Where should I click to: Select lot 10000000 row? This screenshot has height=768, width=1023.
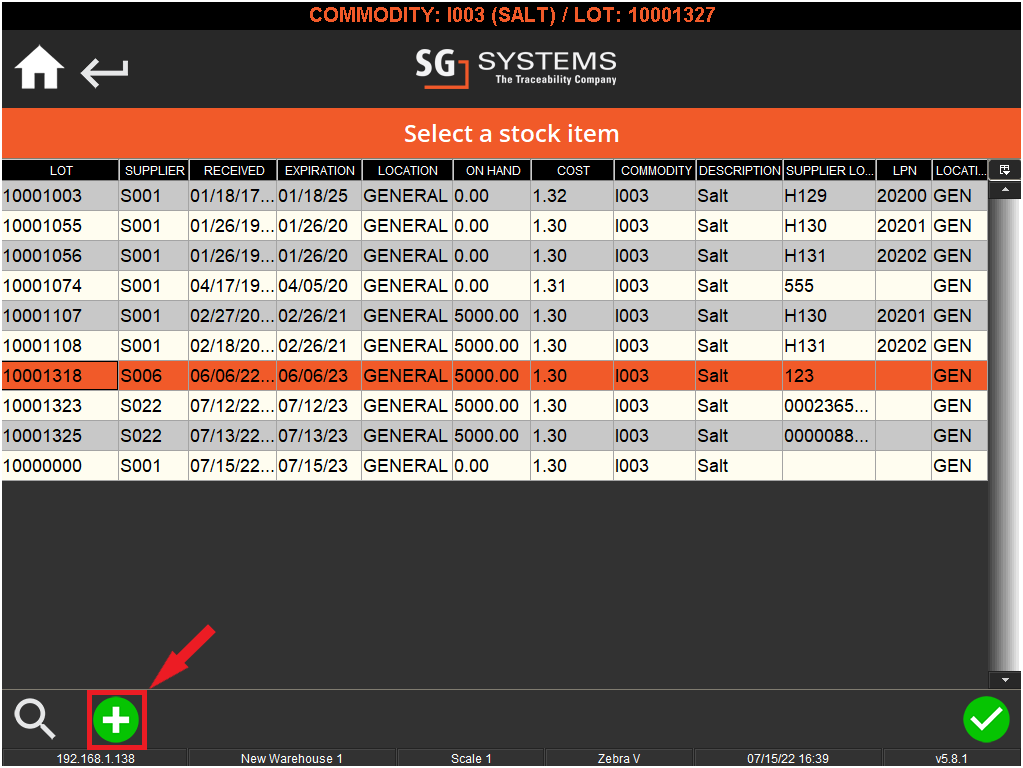495,466
